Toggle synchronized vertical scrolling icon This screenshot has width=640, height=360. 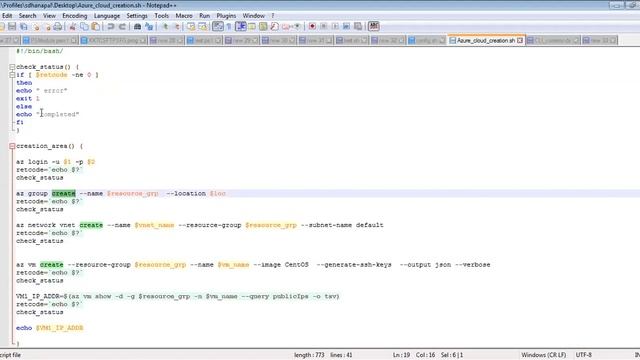191,27
